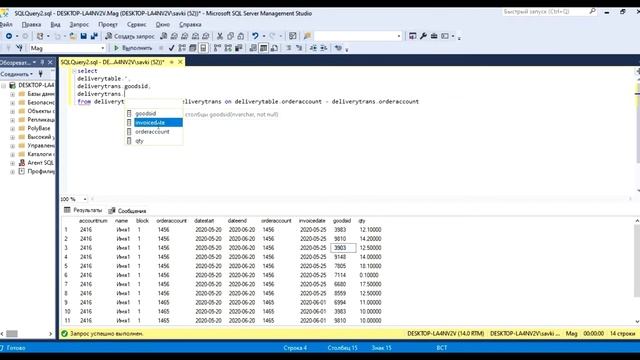The width and height of the screenshot is (640, 360).
Task: Open the Вид menu
Action: click(55, 24)
